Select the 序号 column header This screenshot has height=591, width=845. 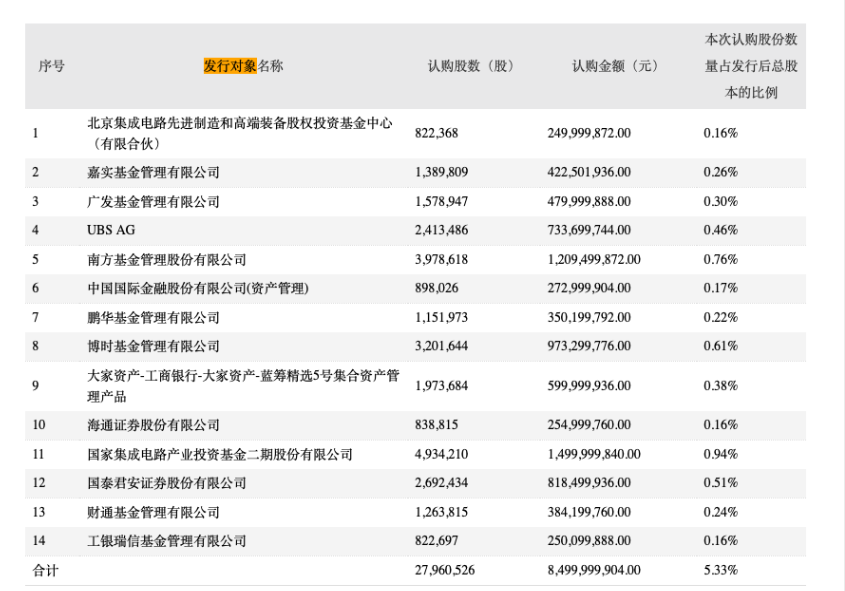[x=52, y=66]
